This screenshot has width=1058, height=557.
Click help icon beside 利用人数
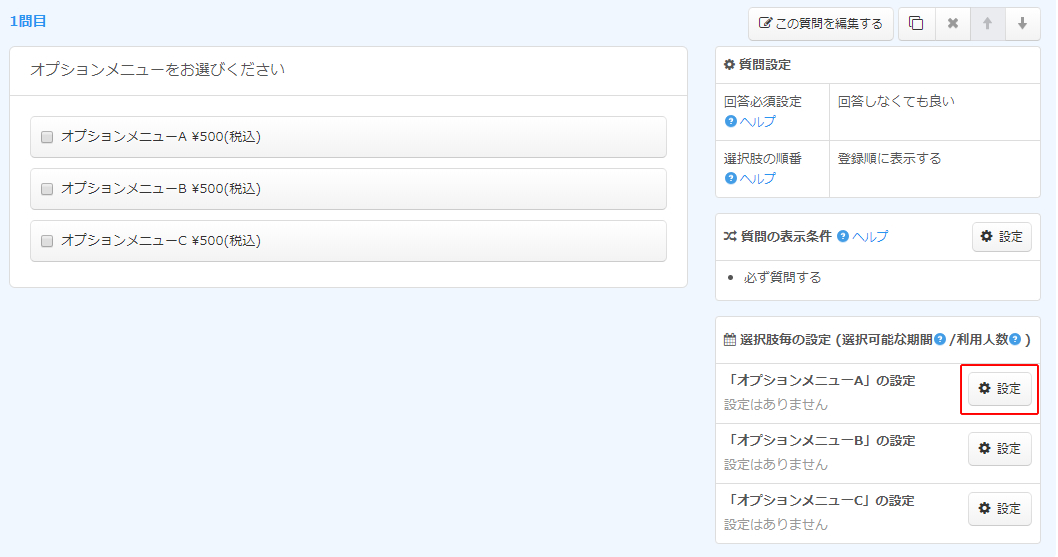tap(1015, 340)
